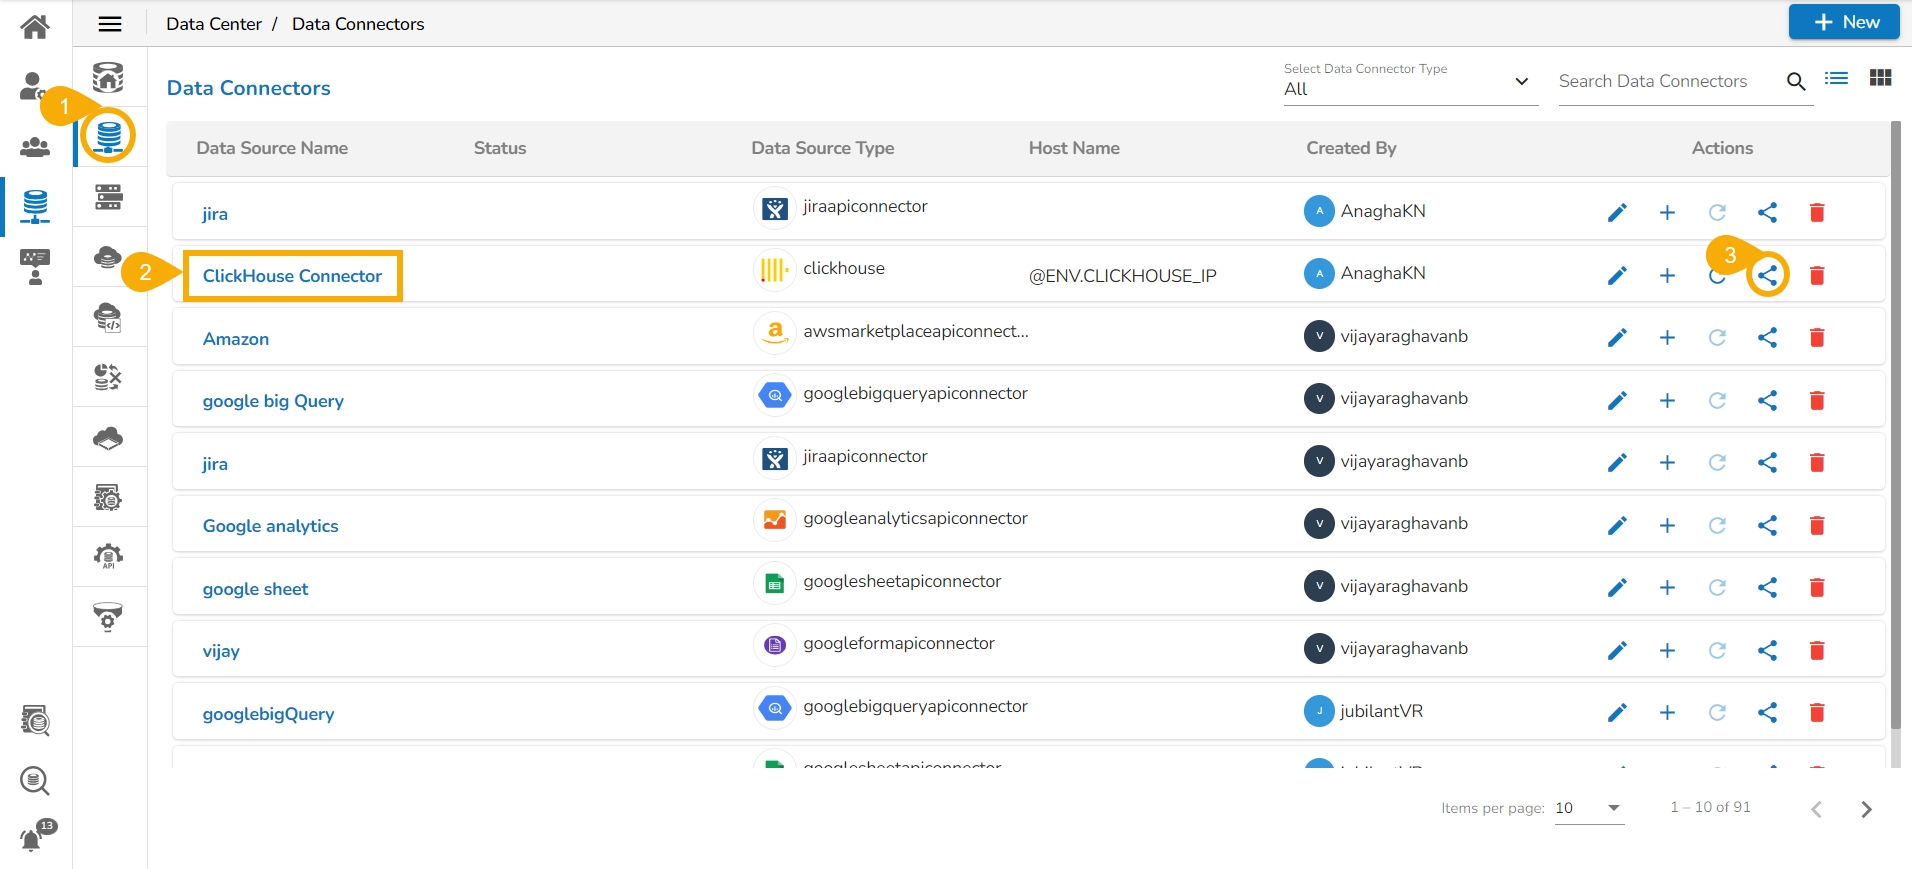The height and width of the screenshot is (869, 1912).
Task: Click the New button
Action: click(1843, 22)
